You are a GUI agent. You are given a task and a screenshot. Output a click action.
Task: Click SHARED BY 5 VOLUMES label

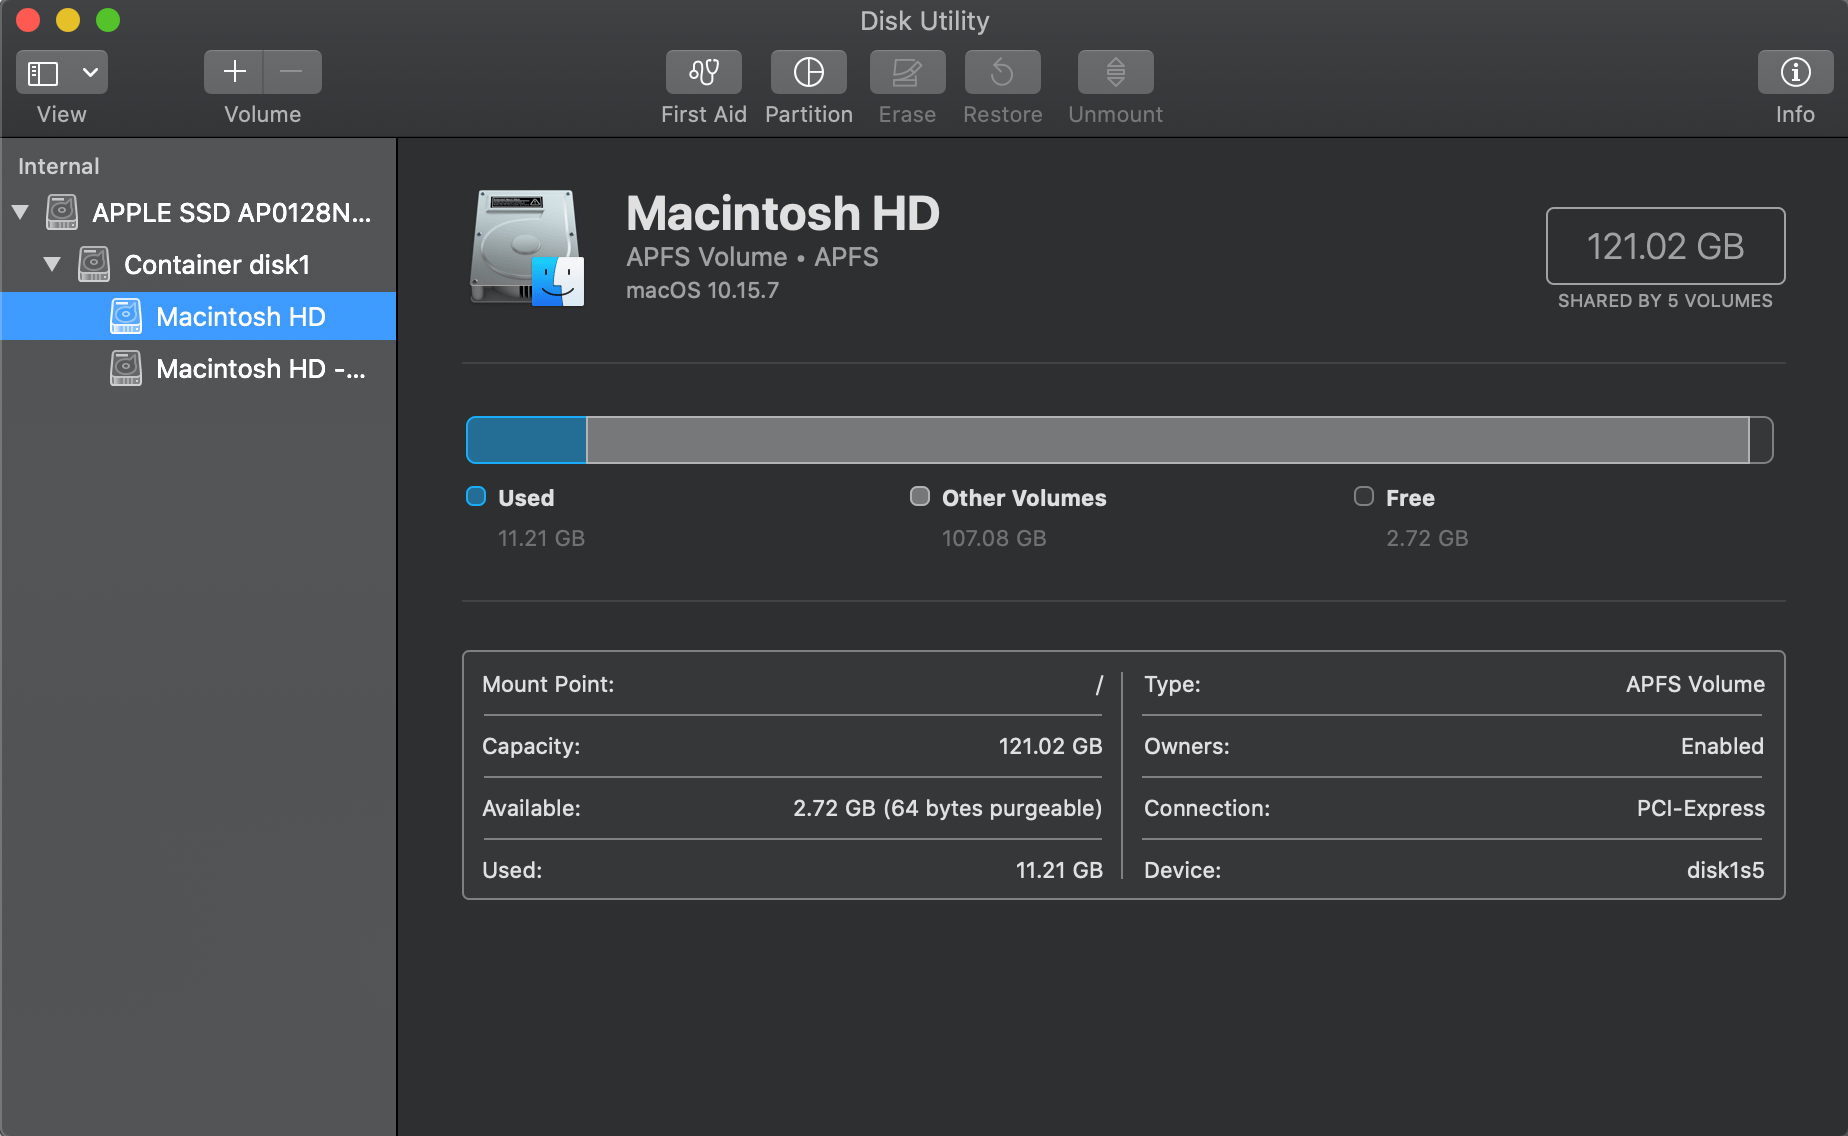(1664, 300)
